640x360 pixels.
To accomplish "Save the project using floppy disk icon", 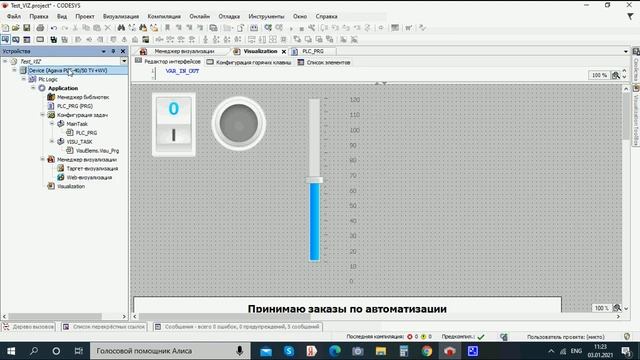I will [x=27, y=28].
